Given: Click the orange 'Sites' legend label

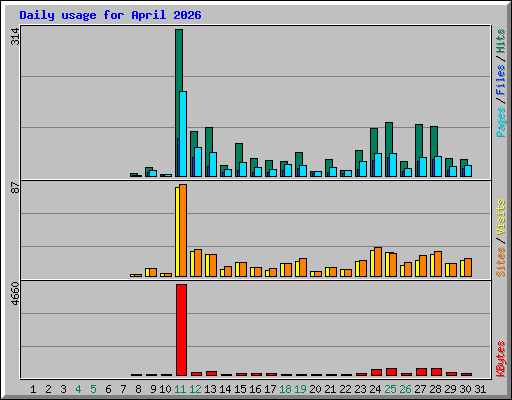Looking at the screenshot, I should tap(500, 262).
